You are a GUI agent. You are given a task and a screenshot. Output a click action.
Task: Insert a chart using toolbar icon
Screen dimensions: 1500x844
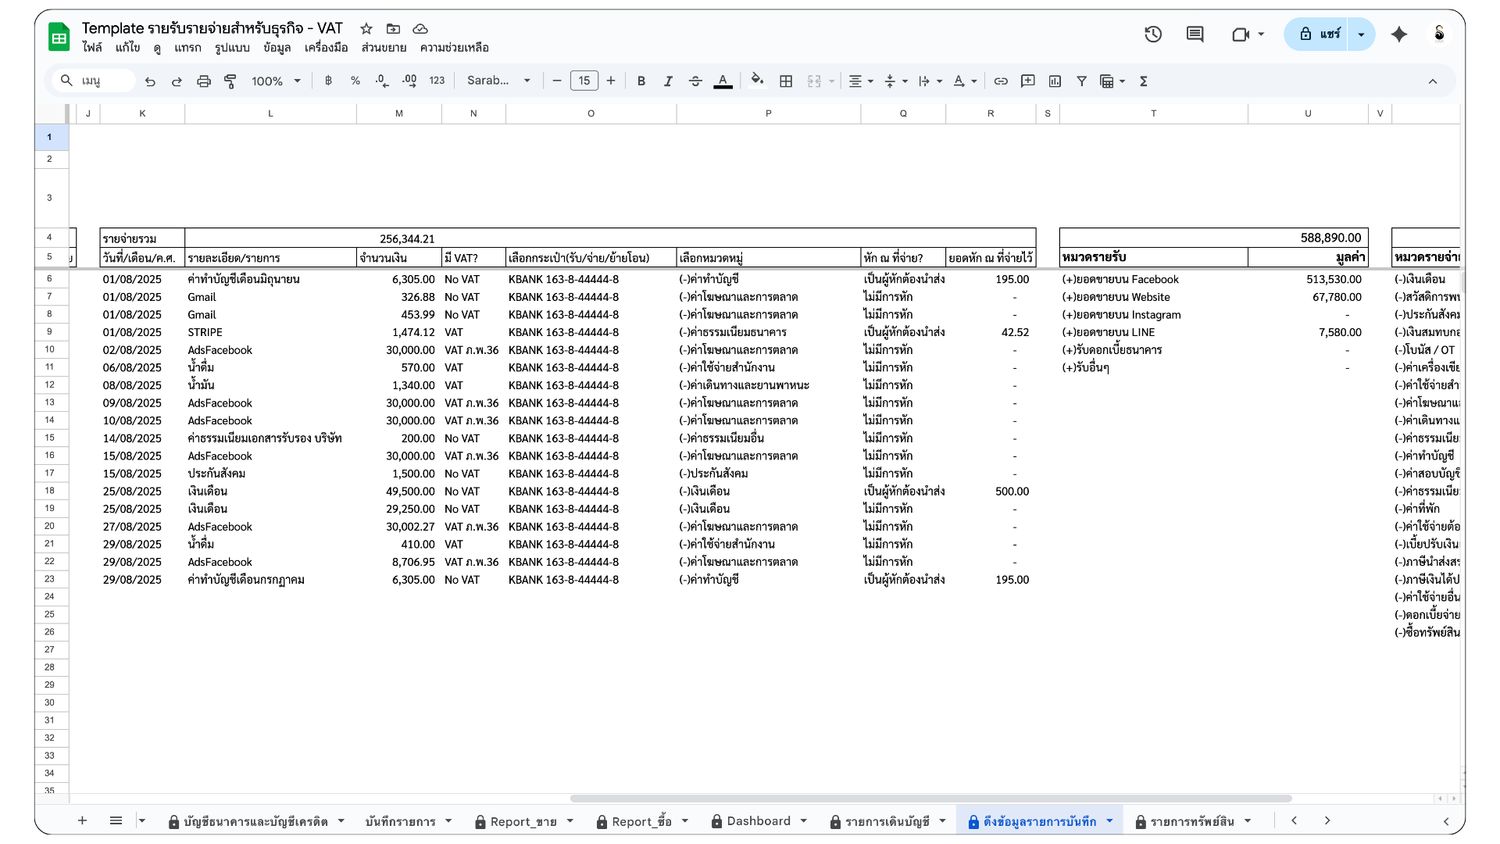(x=1055, y=81)
